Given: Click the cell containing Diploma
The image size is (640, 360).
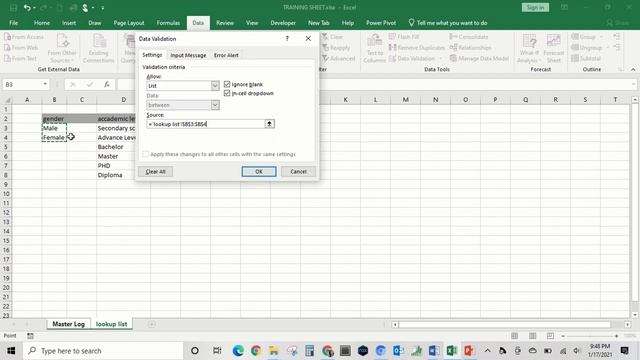Looking at the screenshot, I should pyautogui.click(x=123, y=175).
